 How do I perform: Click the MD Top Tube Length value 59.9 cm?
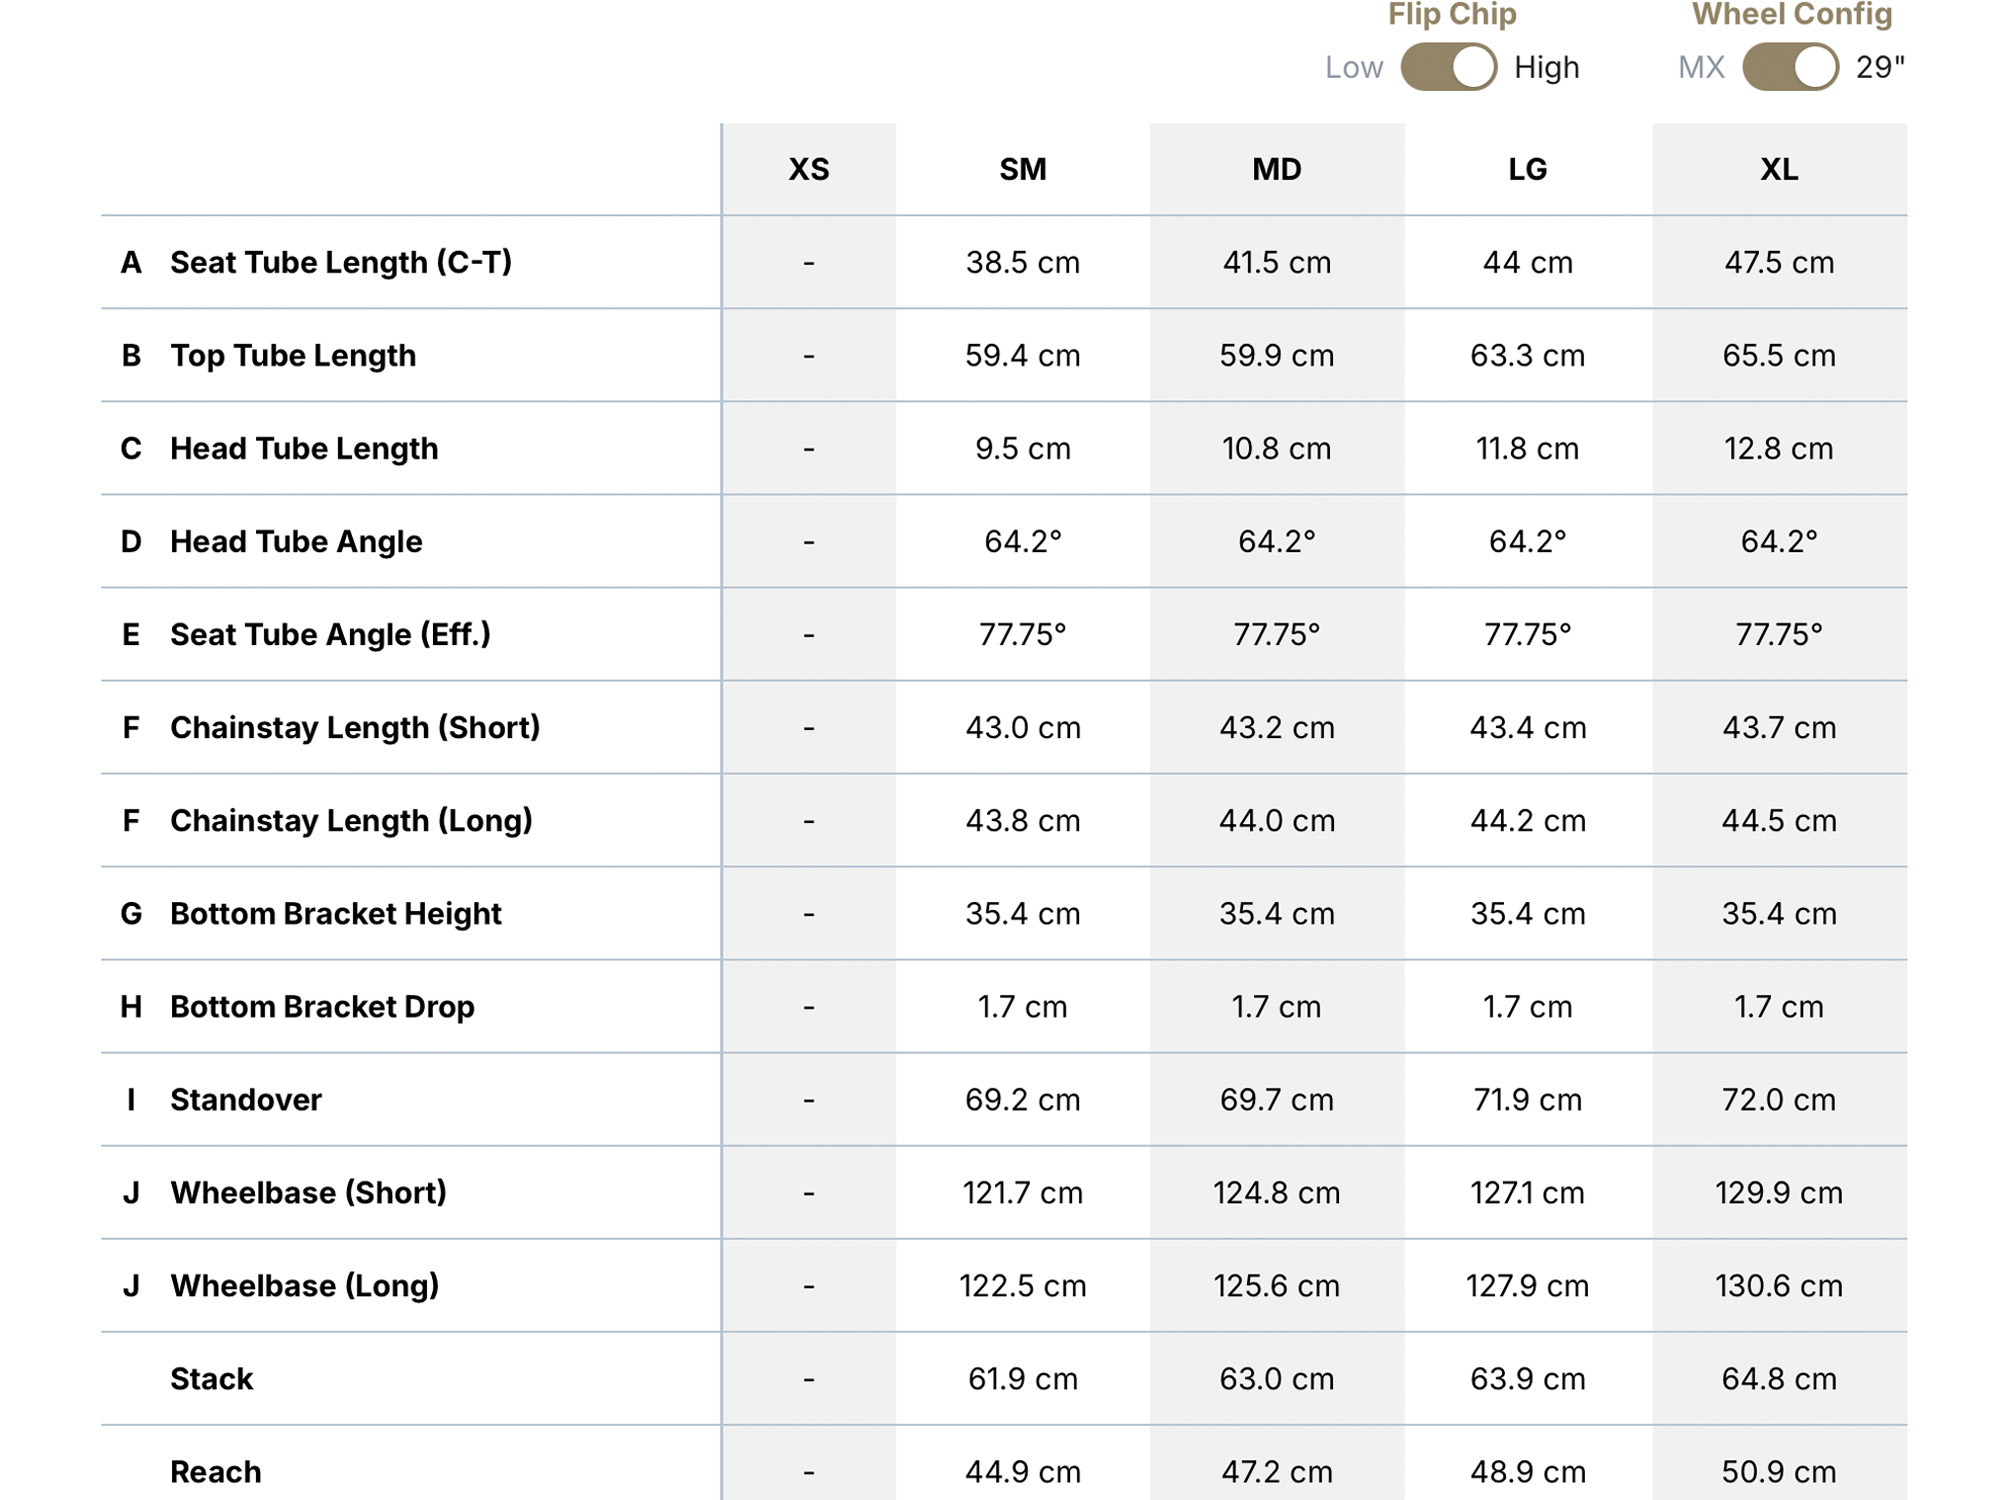(x=1277, y=355)
